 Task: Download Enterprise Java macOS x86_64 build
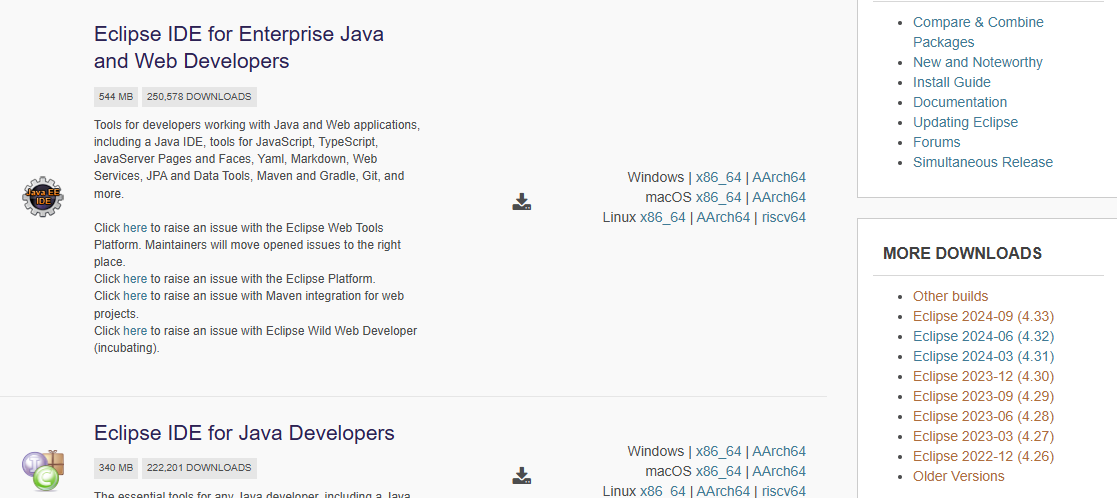(x=718, y=197)
